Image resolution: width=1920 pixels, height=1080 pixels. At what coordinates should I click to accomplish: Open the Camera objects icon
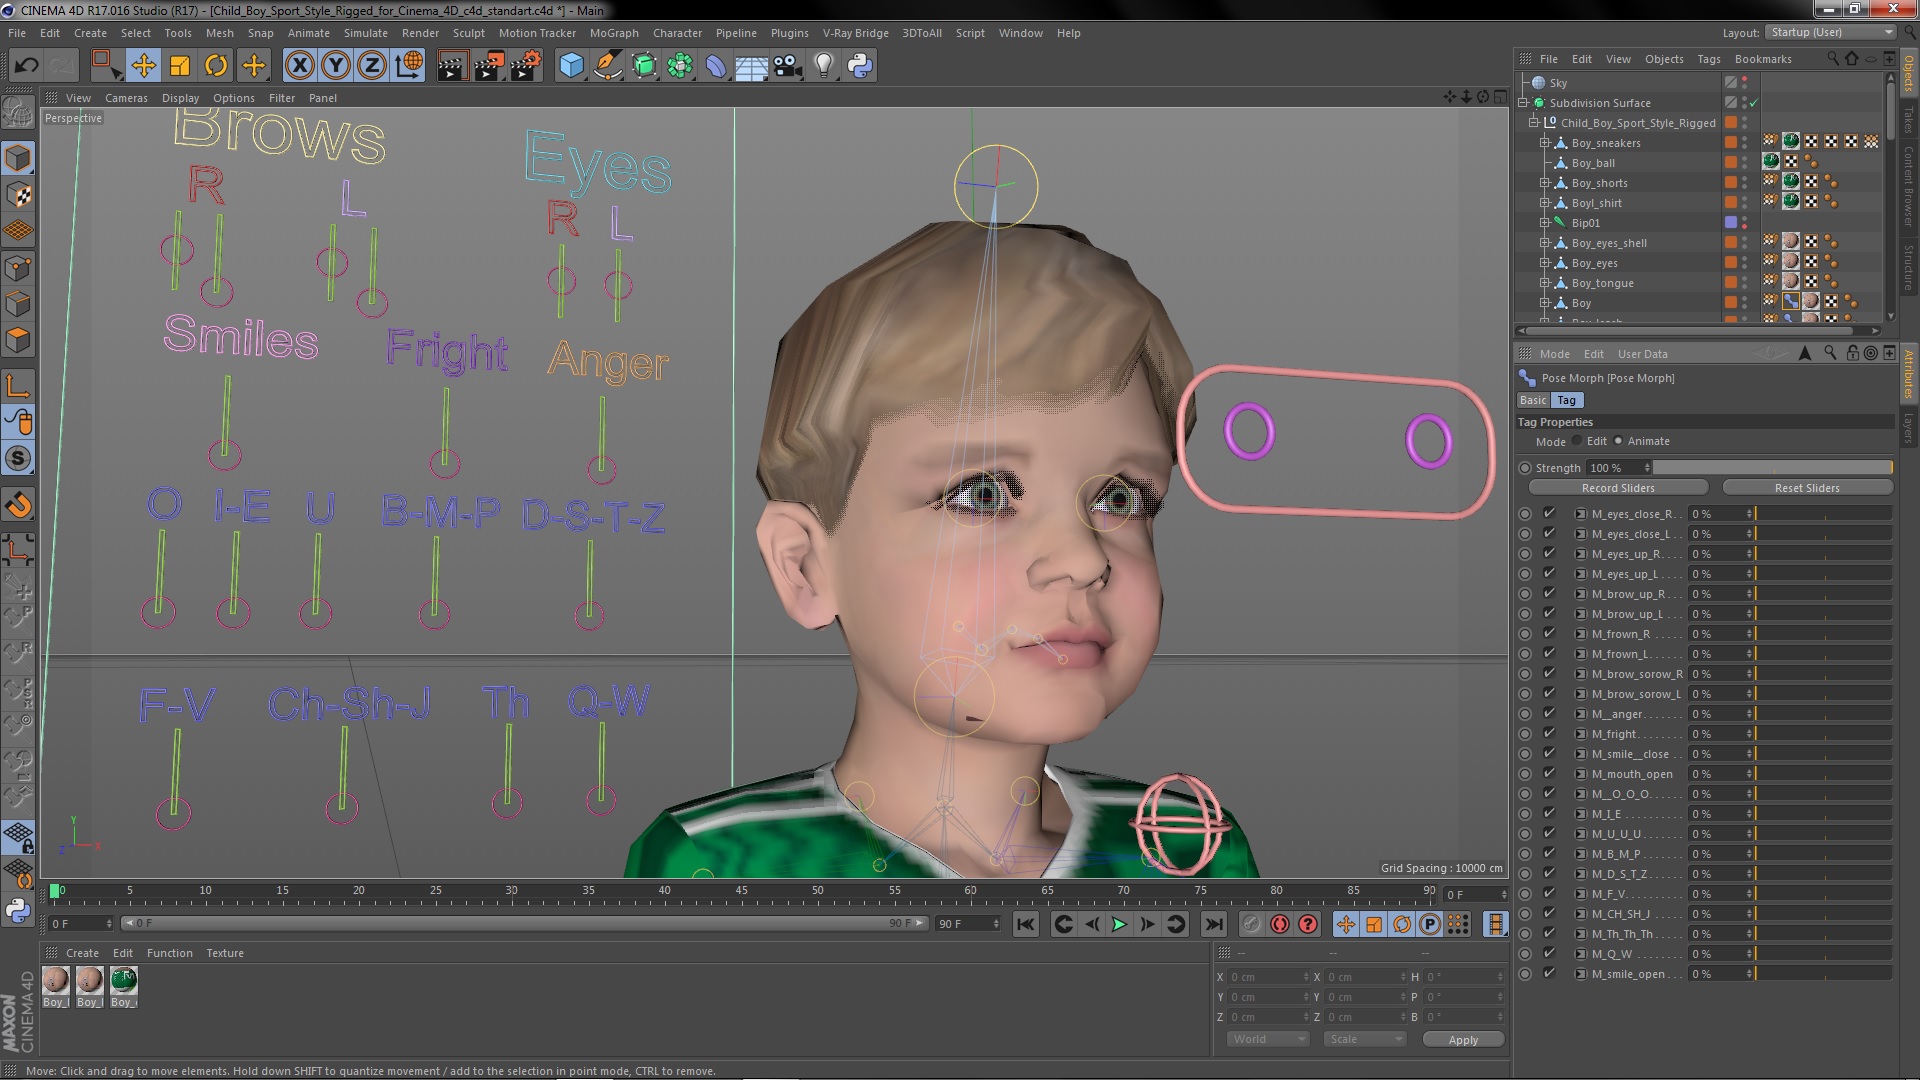pyautogui.click(x=788, y=66)
